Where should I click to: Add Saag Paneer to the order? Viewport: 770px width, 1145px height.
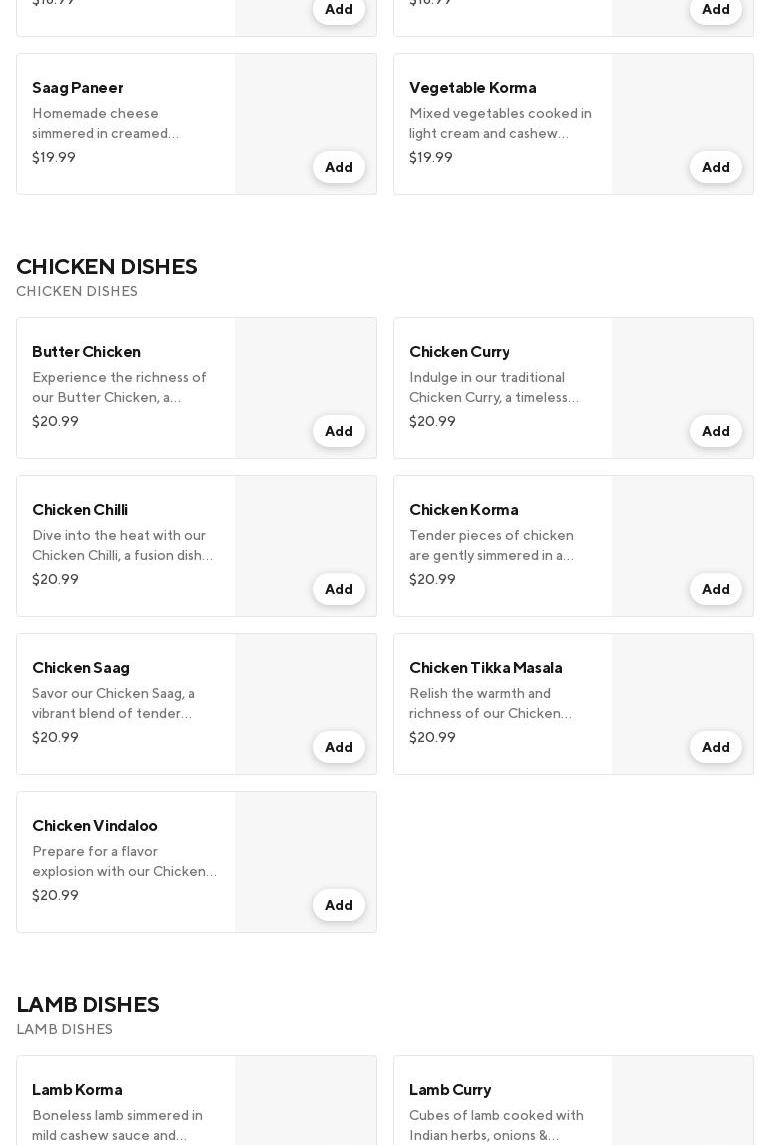point(338,167)
